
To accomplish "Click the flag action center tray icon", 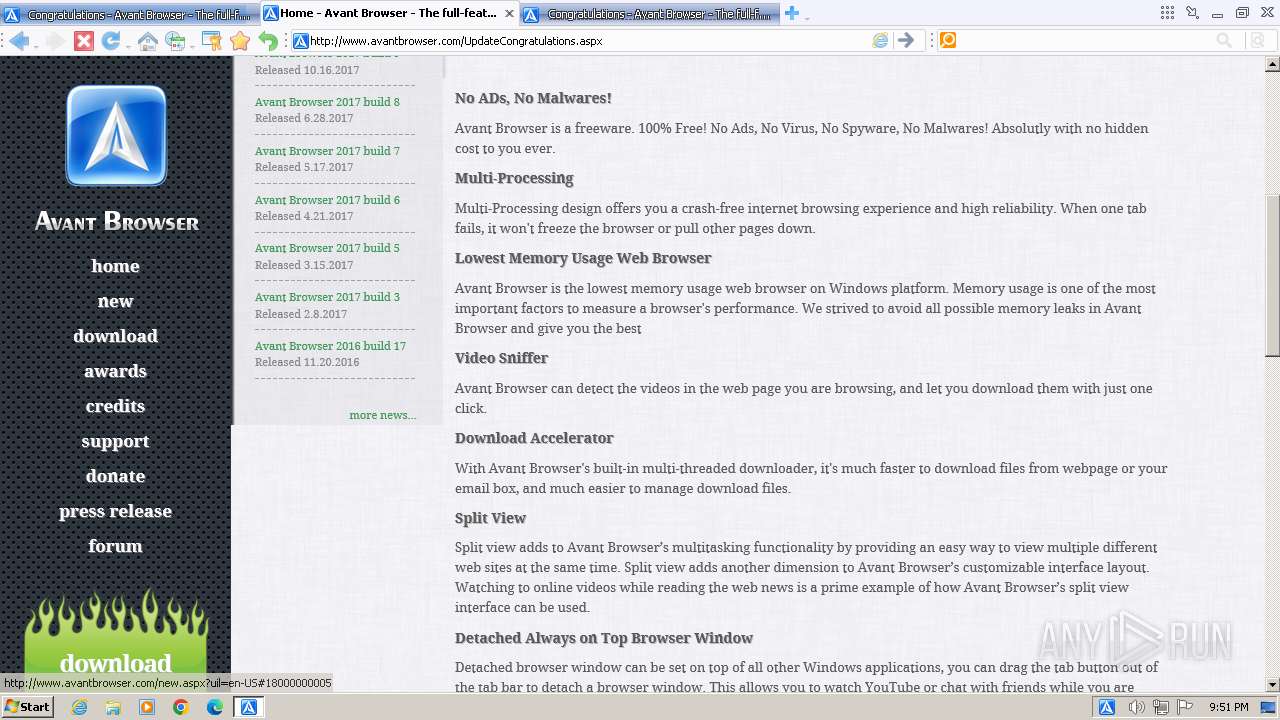I will (1185, 707).
